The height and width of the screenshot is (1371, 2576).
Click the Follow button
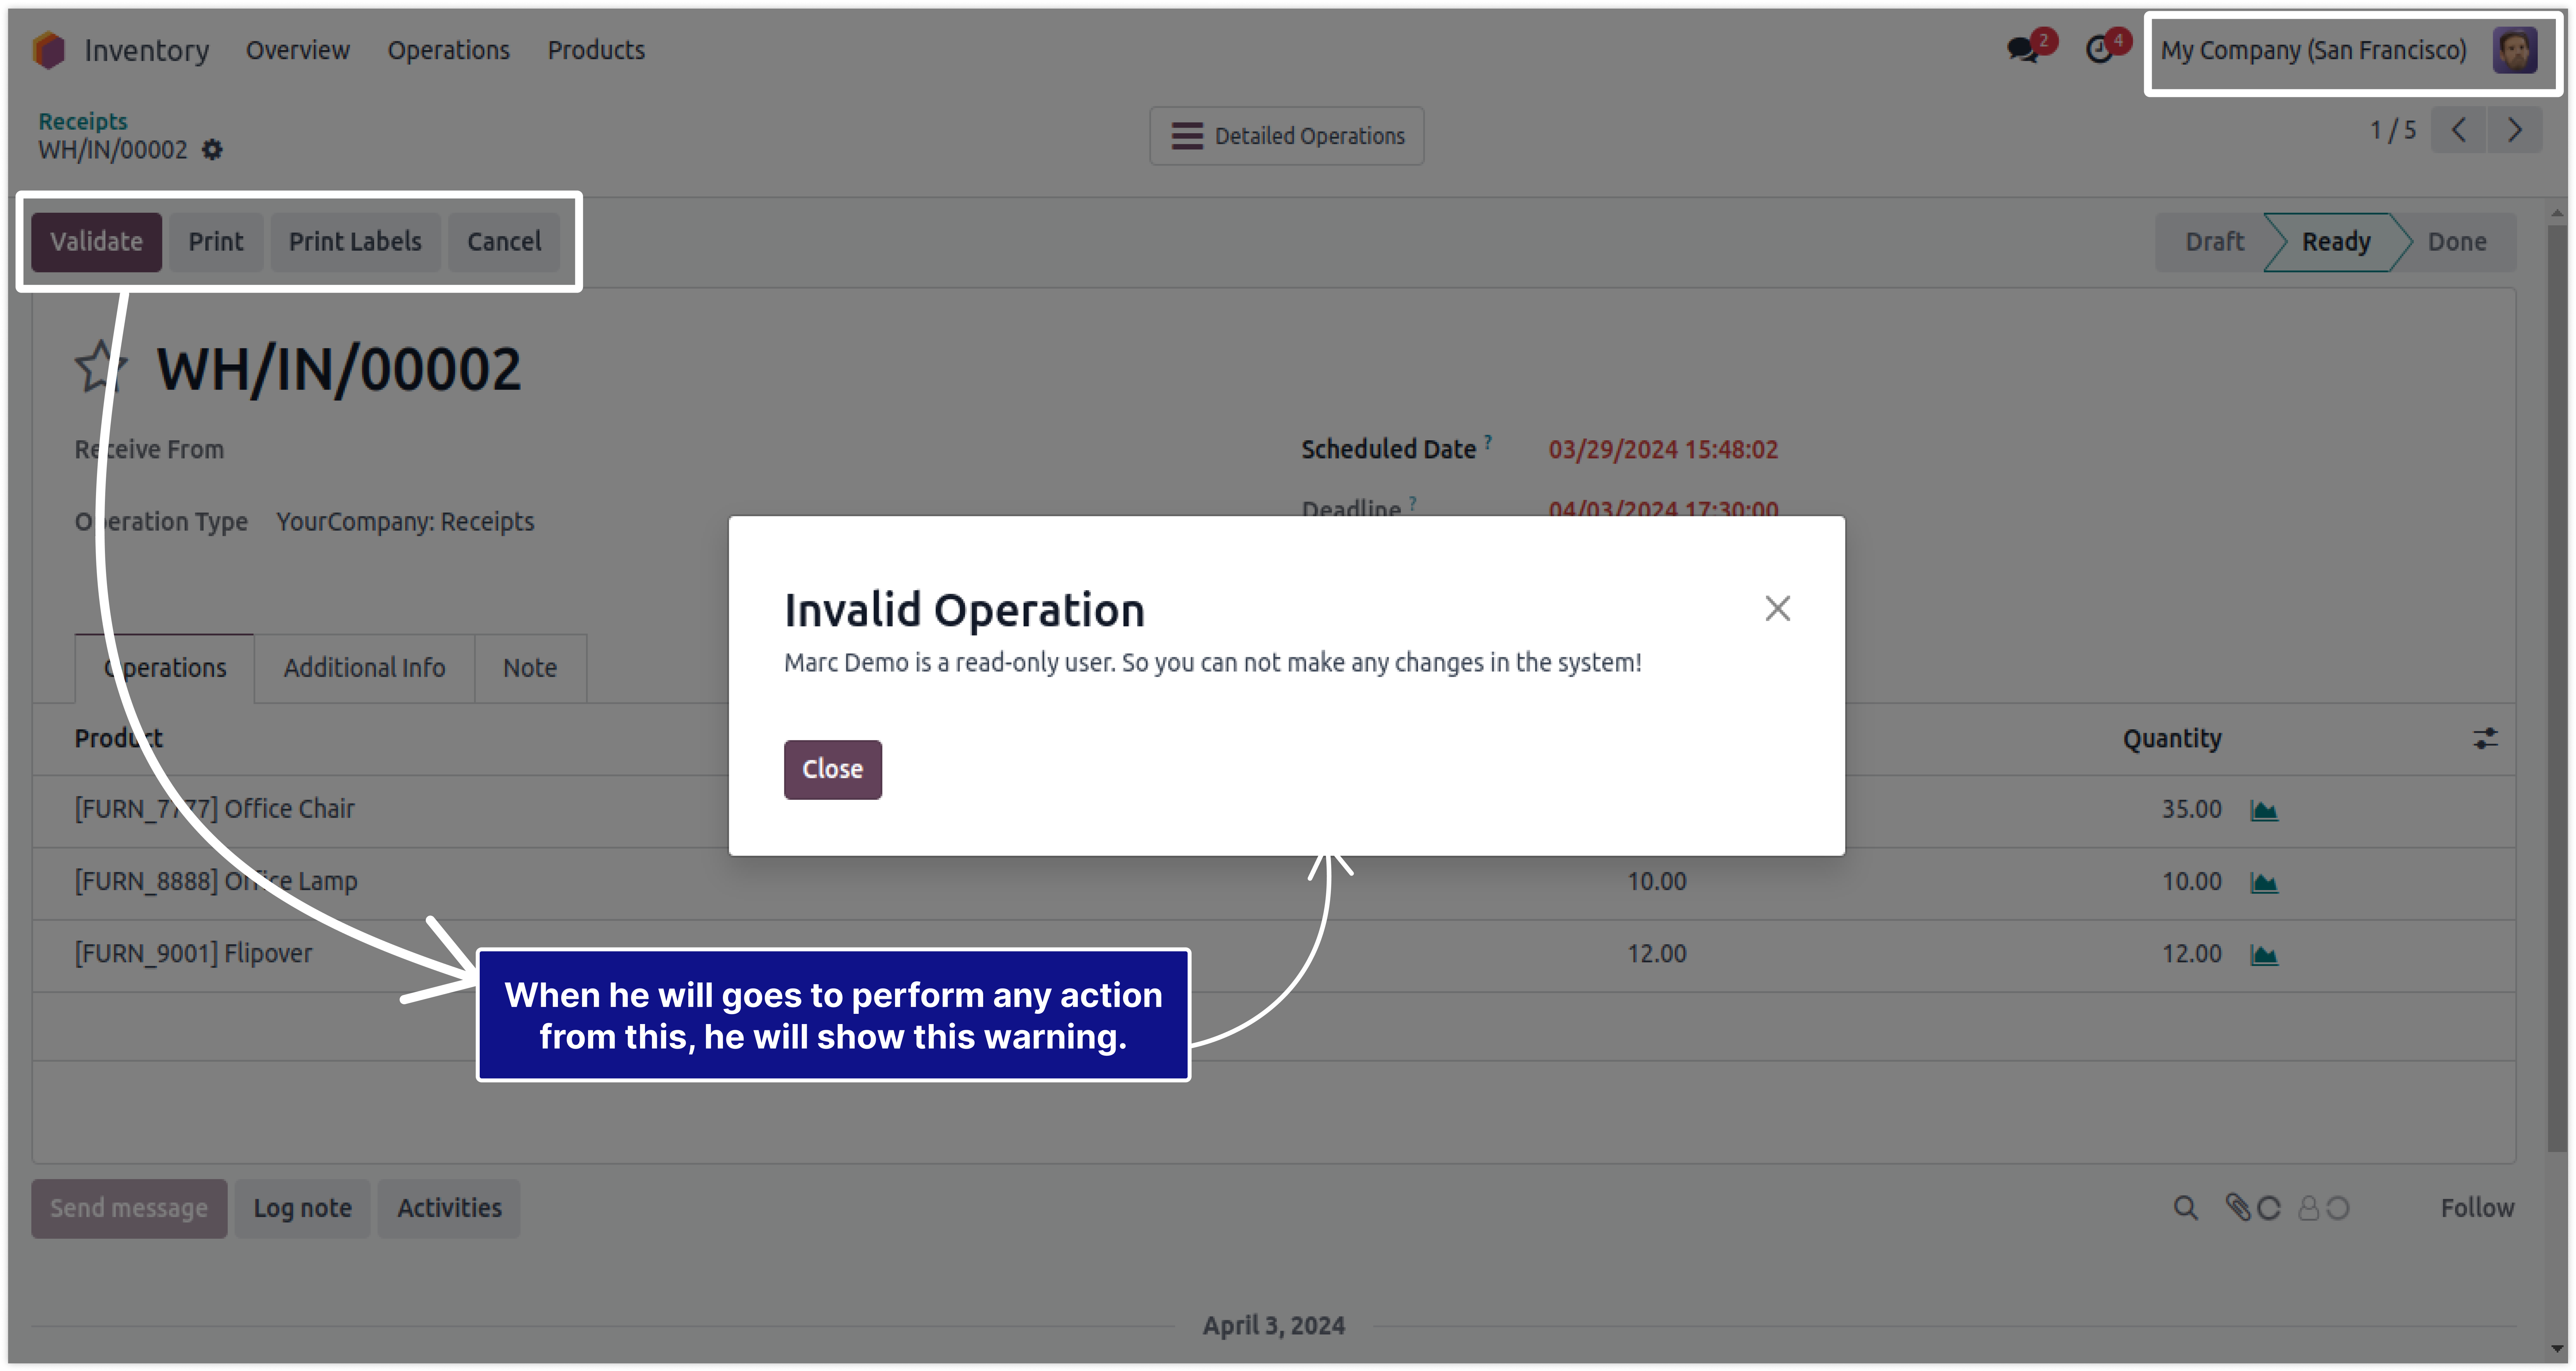2477,1208
